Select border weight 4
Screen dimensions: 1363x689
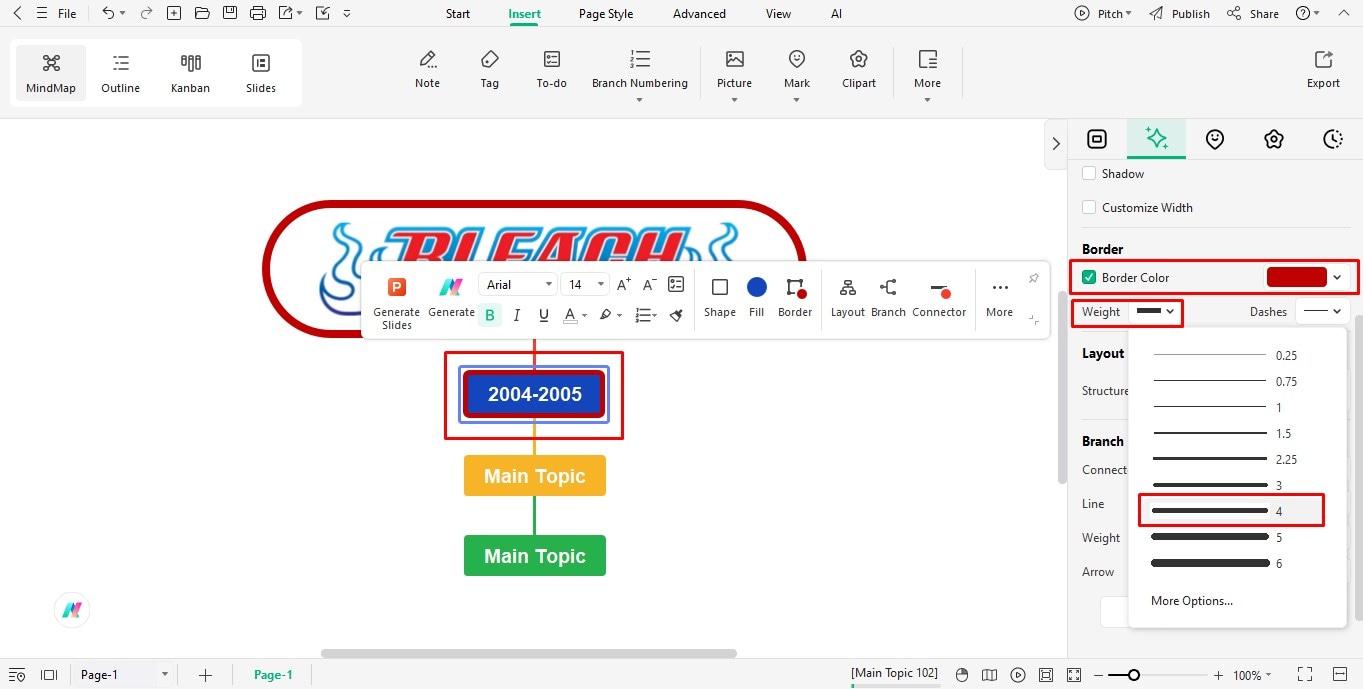click(x=1232, y=511)
